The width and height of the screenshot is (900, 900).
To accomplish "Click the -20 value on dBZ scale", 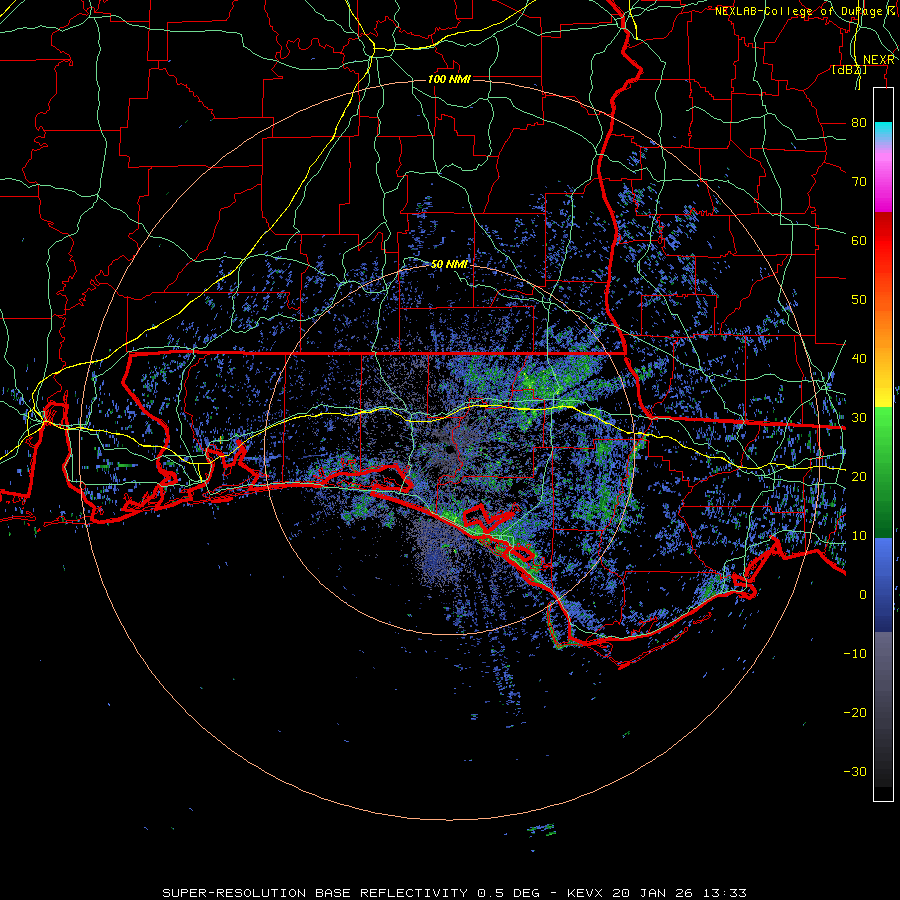I will click(x=855, y=713).
